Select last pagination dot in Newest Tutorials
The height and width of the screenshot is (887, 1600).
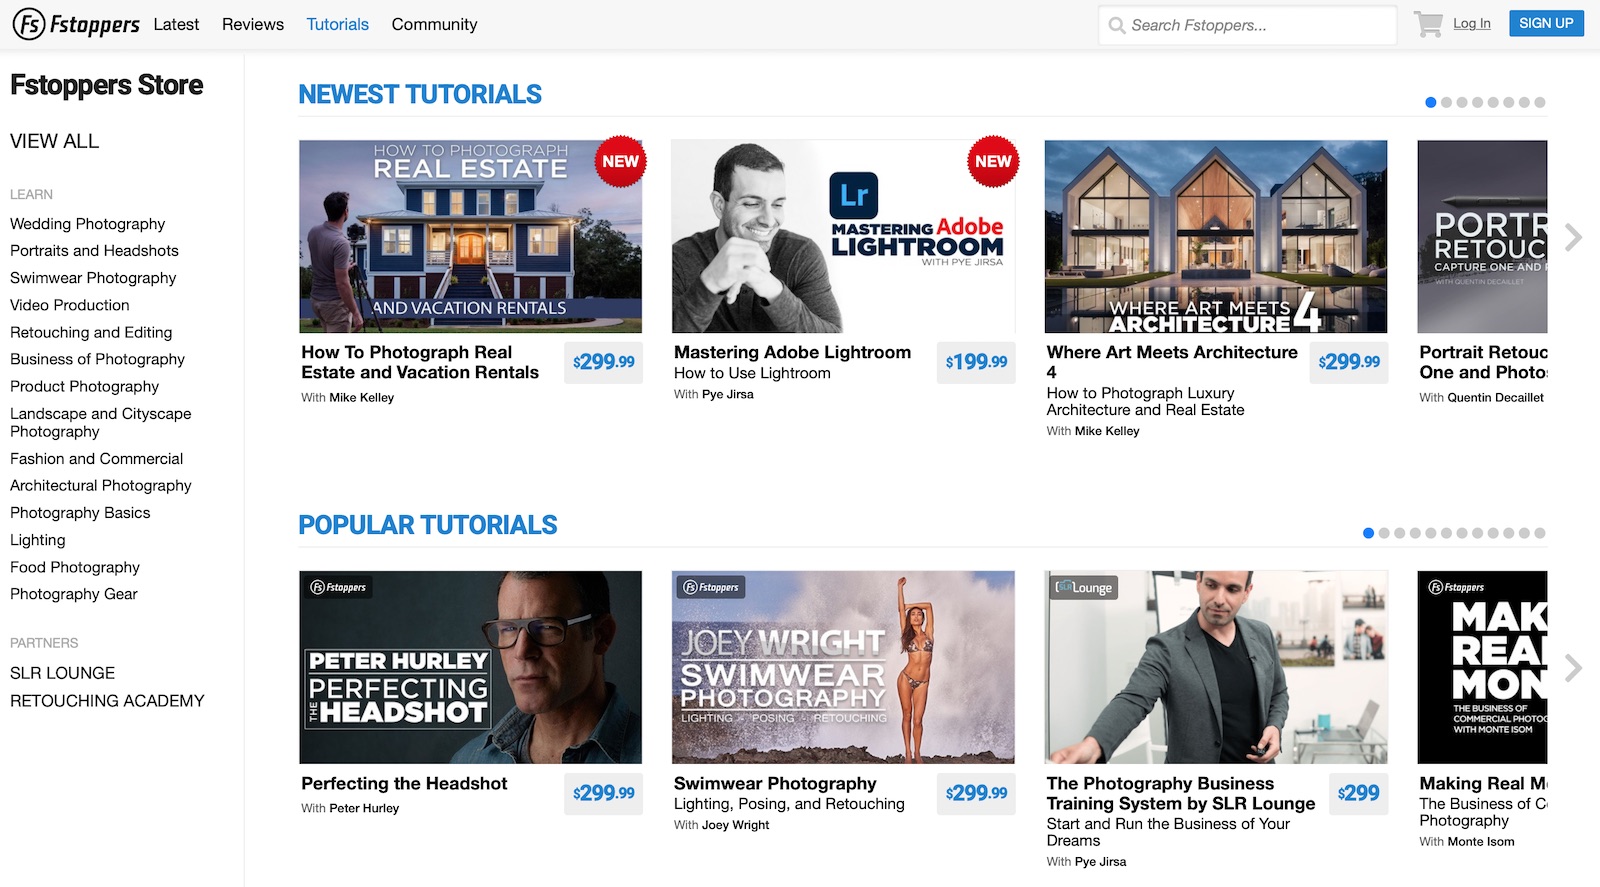point(1540,102)
